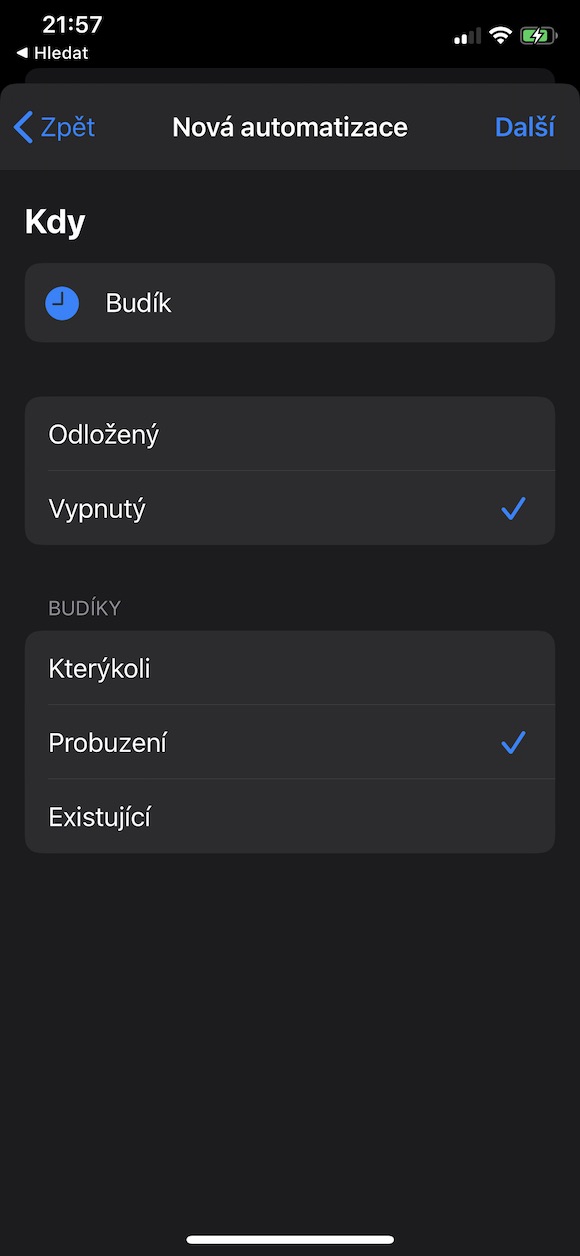The width and height of the screenshot is (580, 1256).
Task: Open the Existující alarms selection
Action: click(x=290, y=816)
